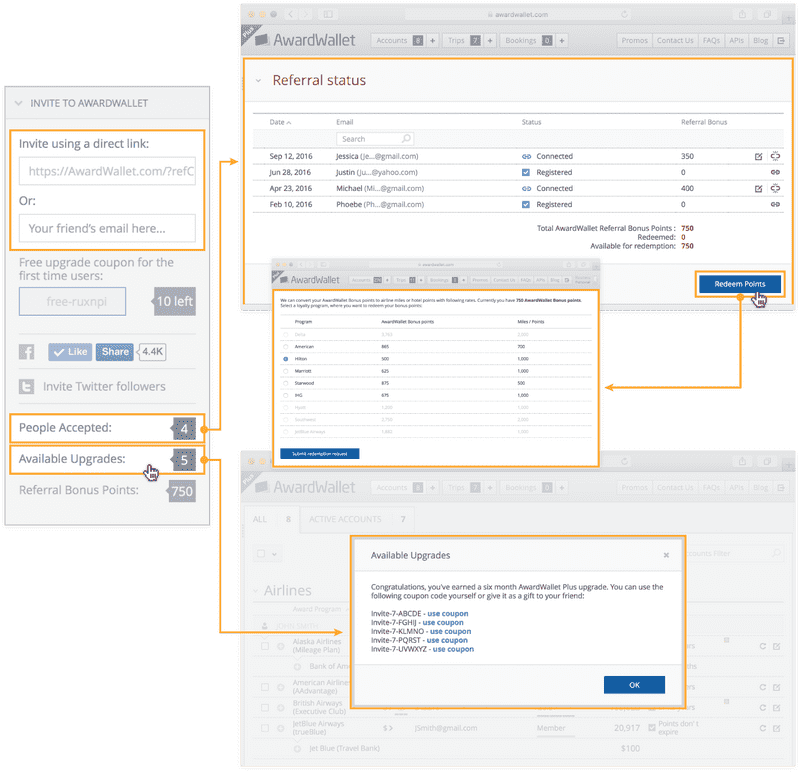Collapse the Invite to AwardWallet panel
This screenshot has width=800, height=772.
point(19,103)
